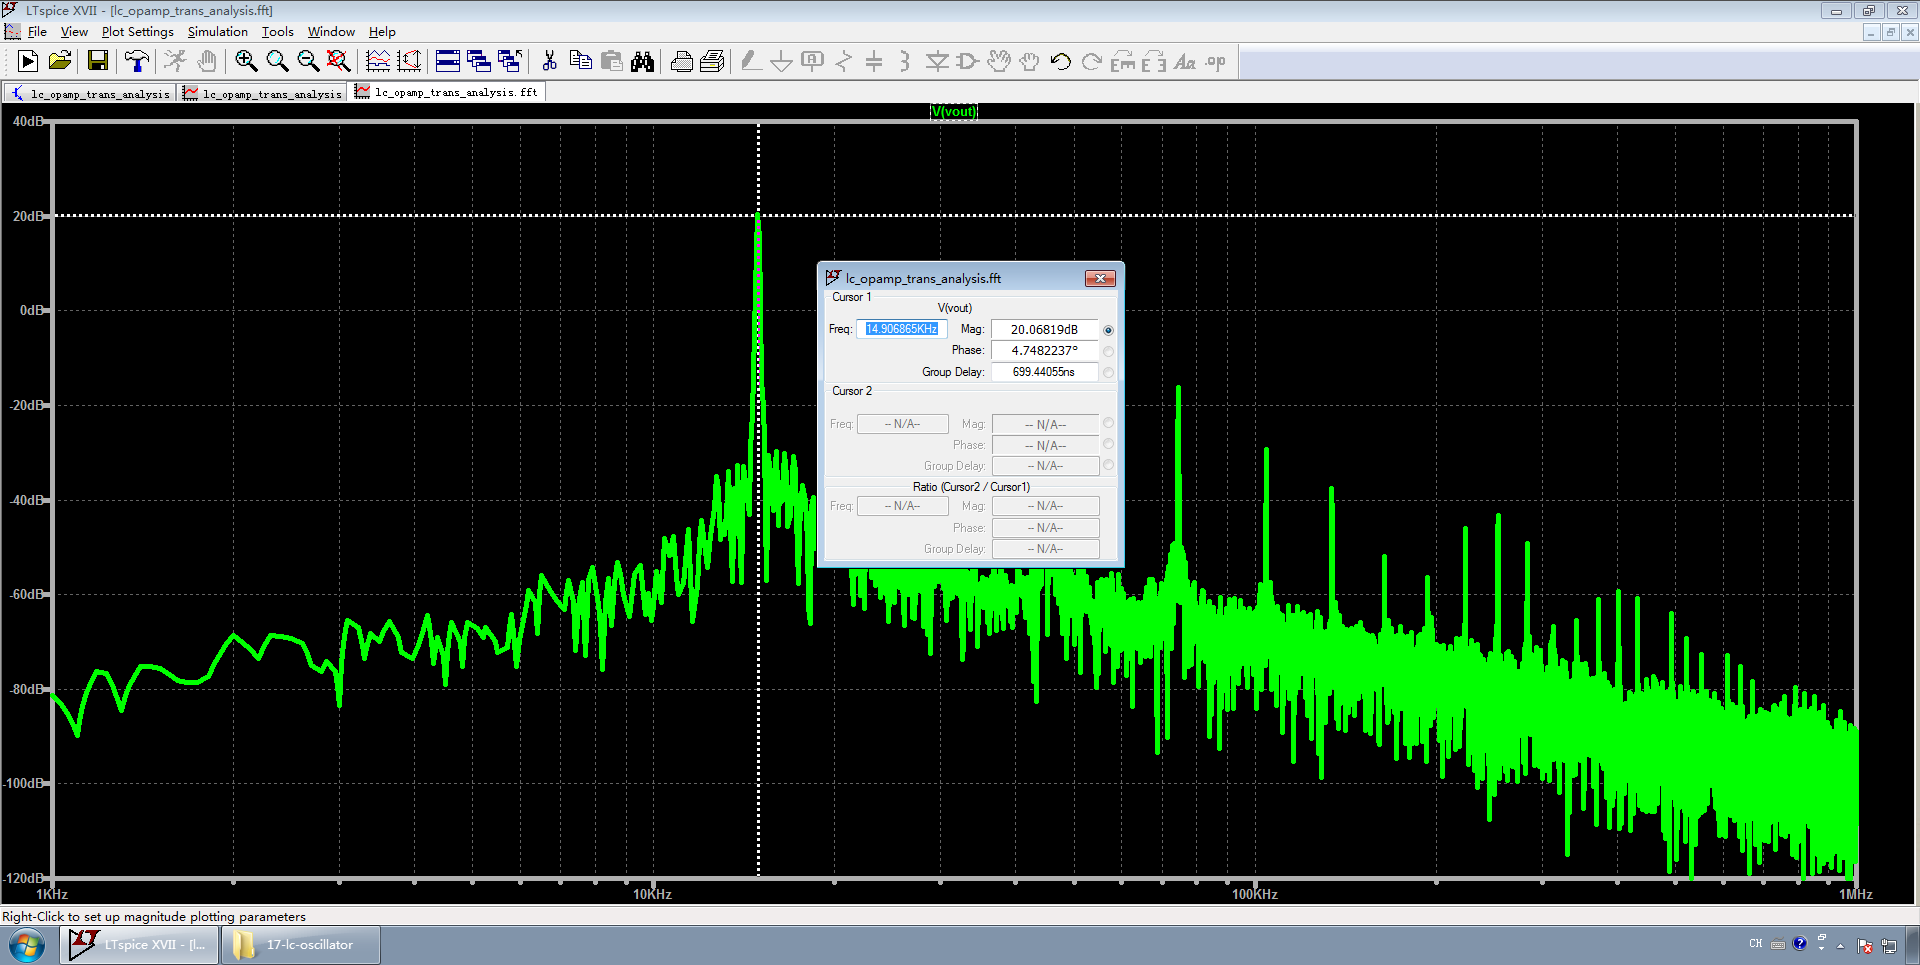This screenshot has width=1920, height=965.
Task: Switch to the first lc_opamp_trans_analysis schematic tab
Action: click(90, 94)
